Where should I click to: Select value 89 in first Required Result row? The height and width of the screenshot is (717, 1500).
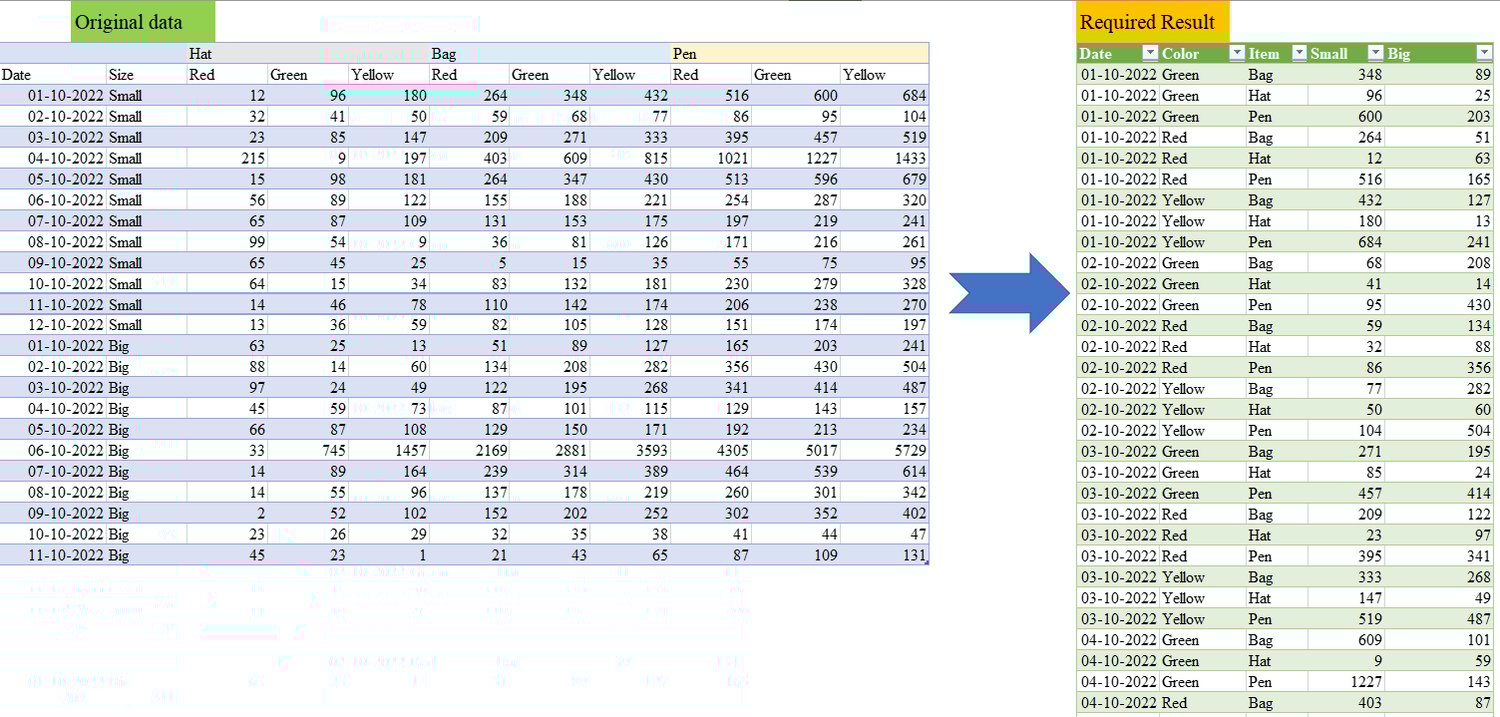1439,74
